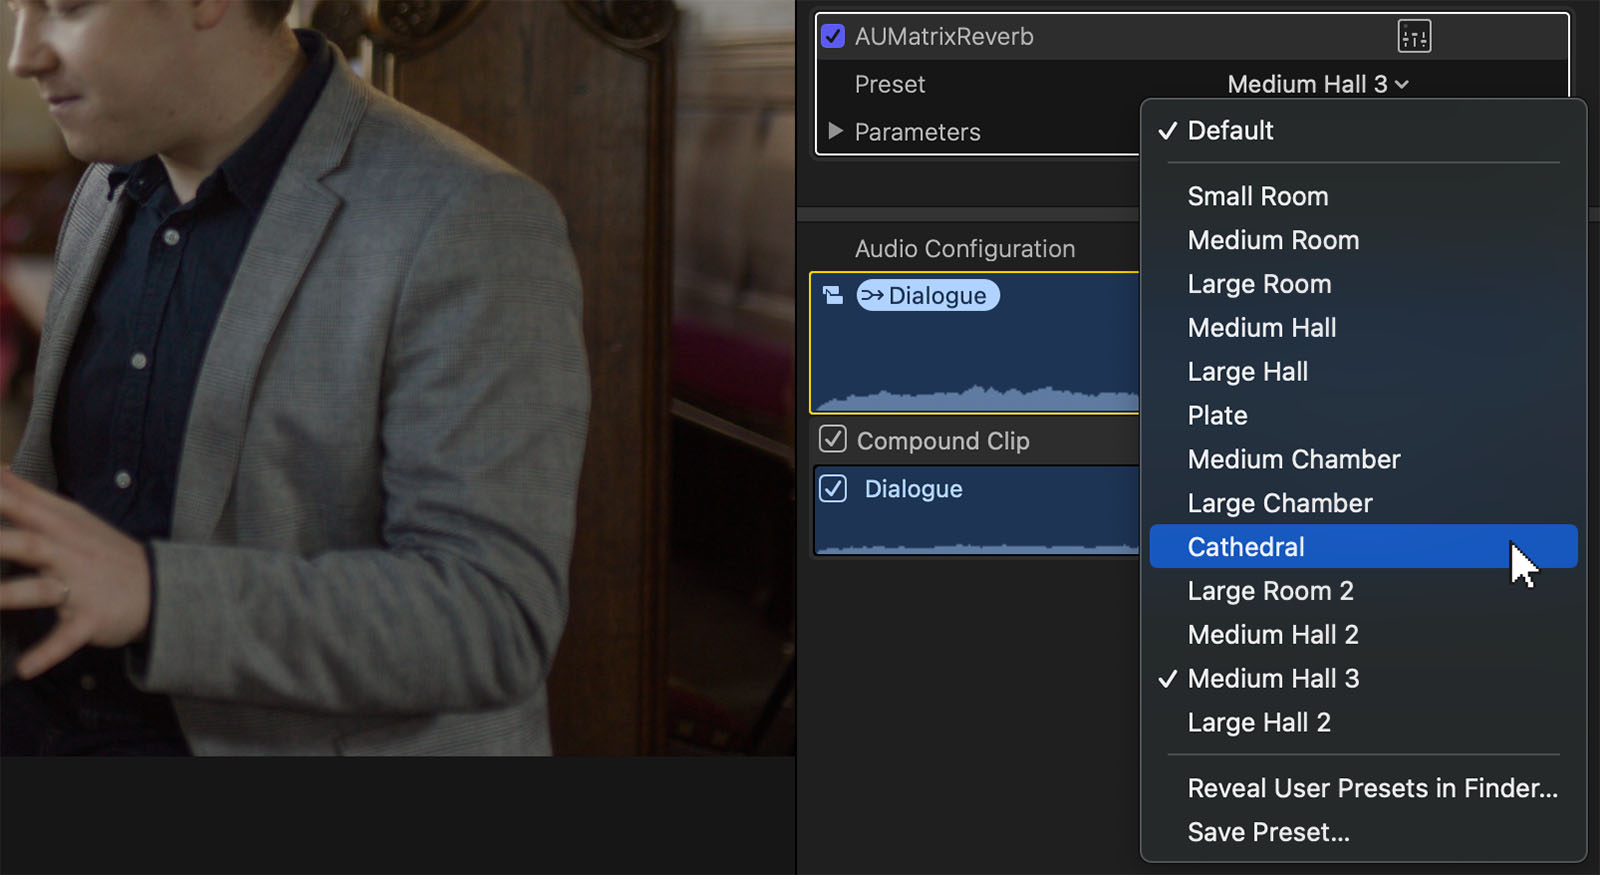
Task: Disable the AUMatrixReverb effect checkbox
Action: click(x=833, y=36)
